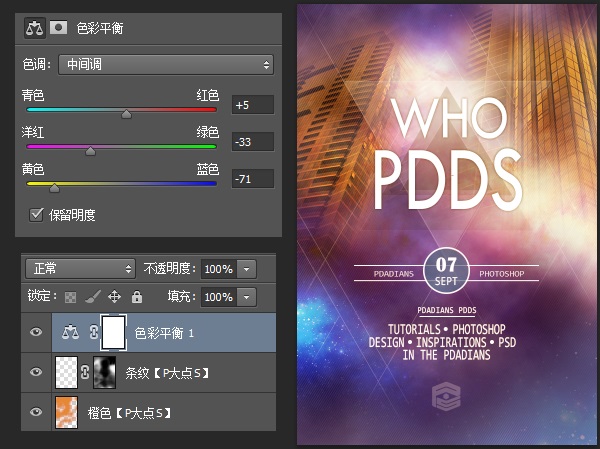Click the 黄色 yellow label
The height and width of the screenshot is (449, 600).
pos(33,169)
